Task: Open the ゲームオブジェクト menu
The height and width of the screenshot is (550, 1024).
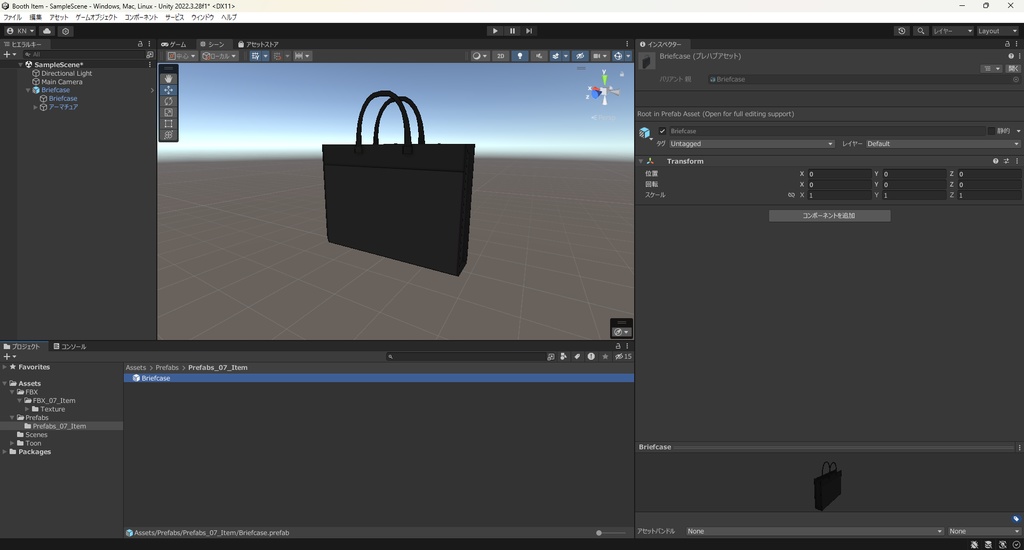Action: [96, 18]
